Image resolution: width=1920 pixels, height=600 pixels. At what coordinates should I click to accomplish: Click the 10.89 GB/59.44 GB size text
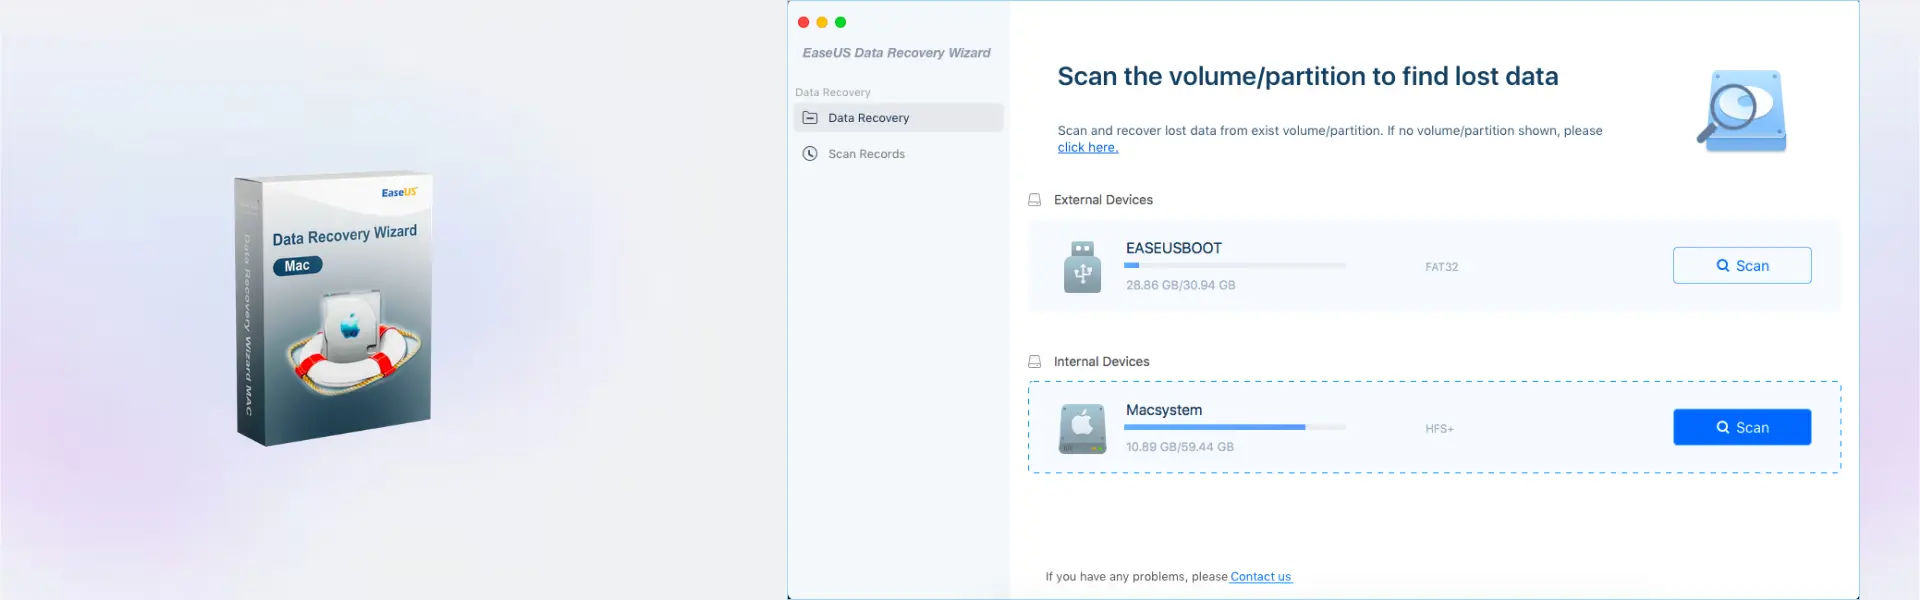click(x=1180, y=447)
